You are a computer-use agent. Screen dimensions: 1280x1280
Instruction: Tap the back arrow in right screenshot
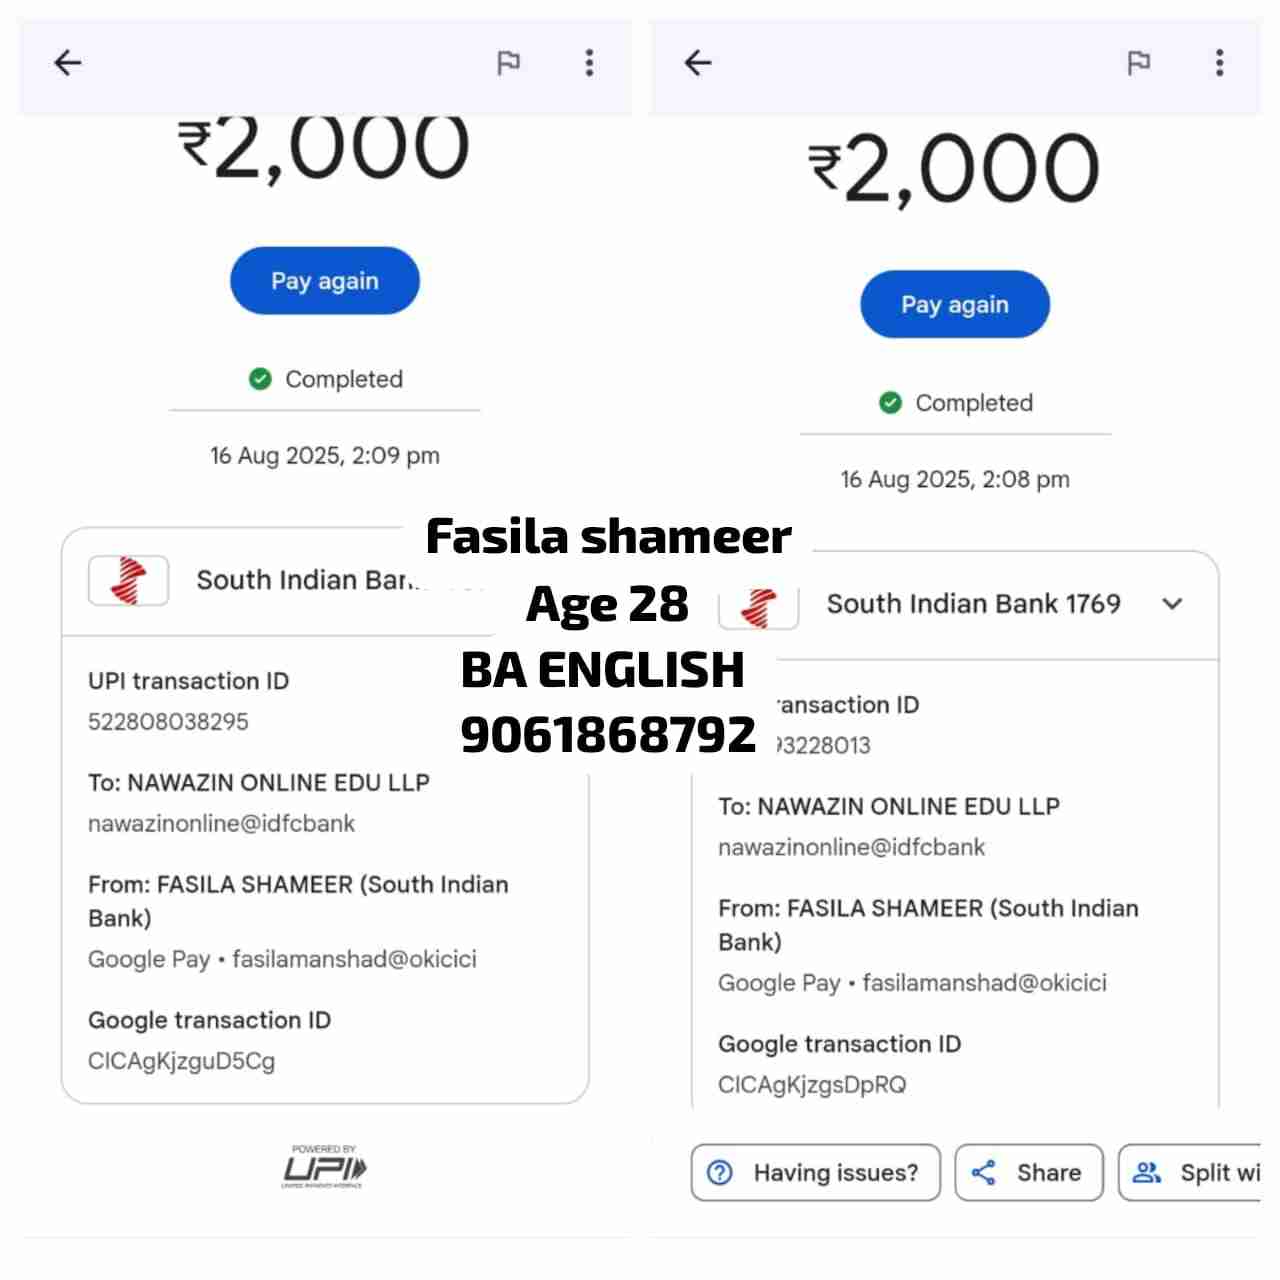[697, 63]
